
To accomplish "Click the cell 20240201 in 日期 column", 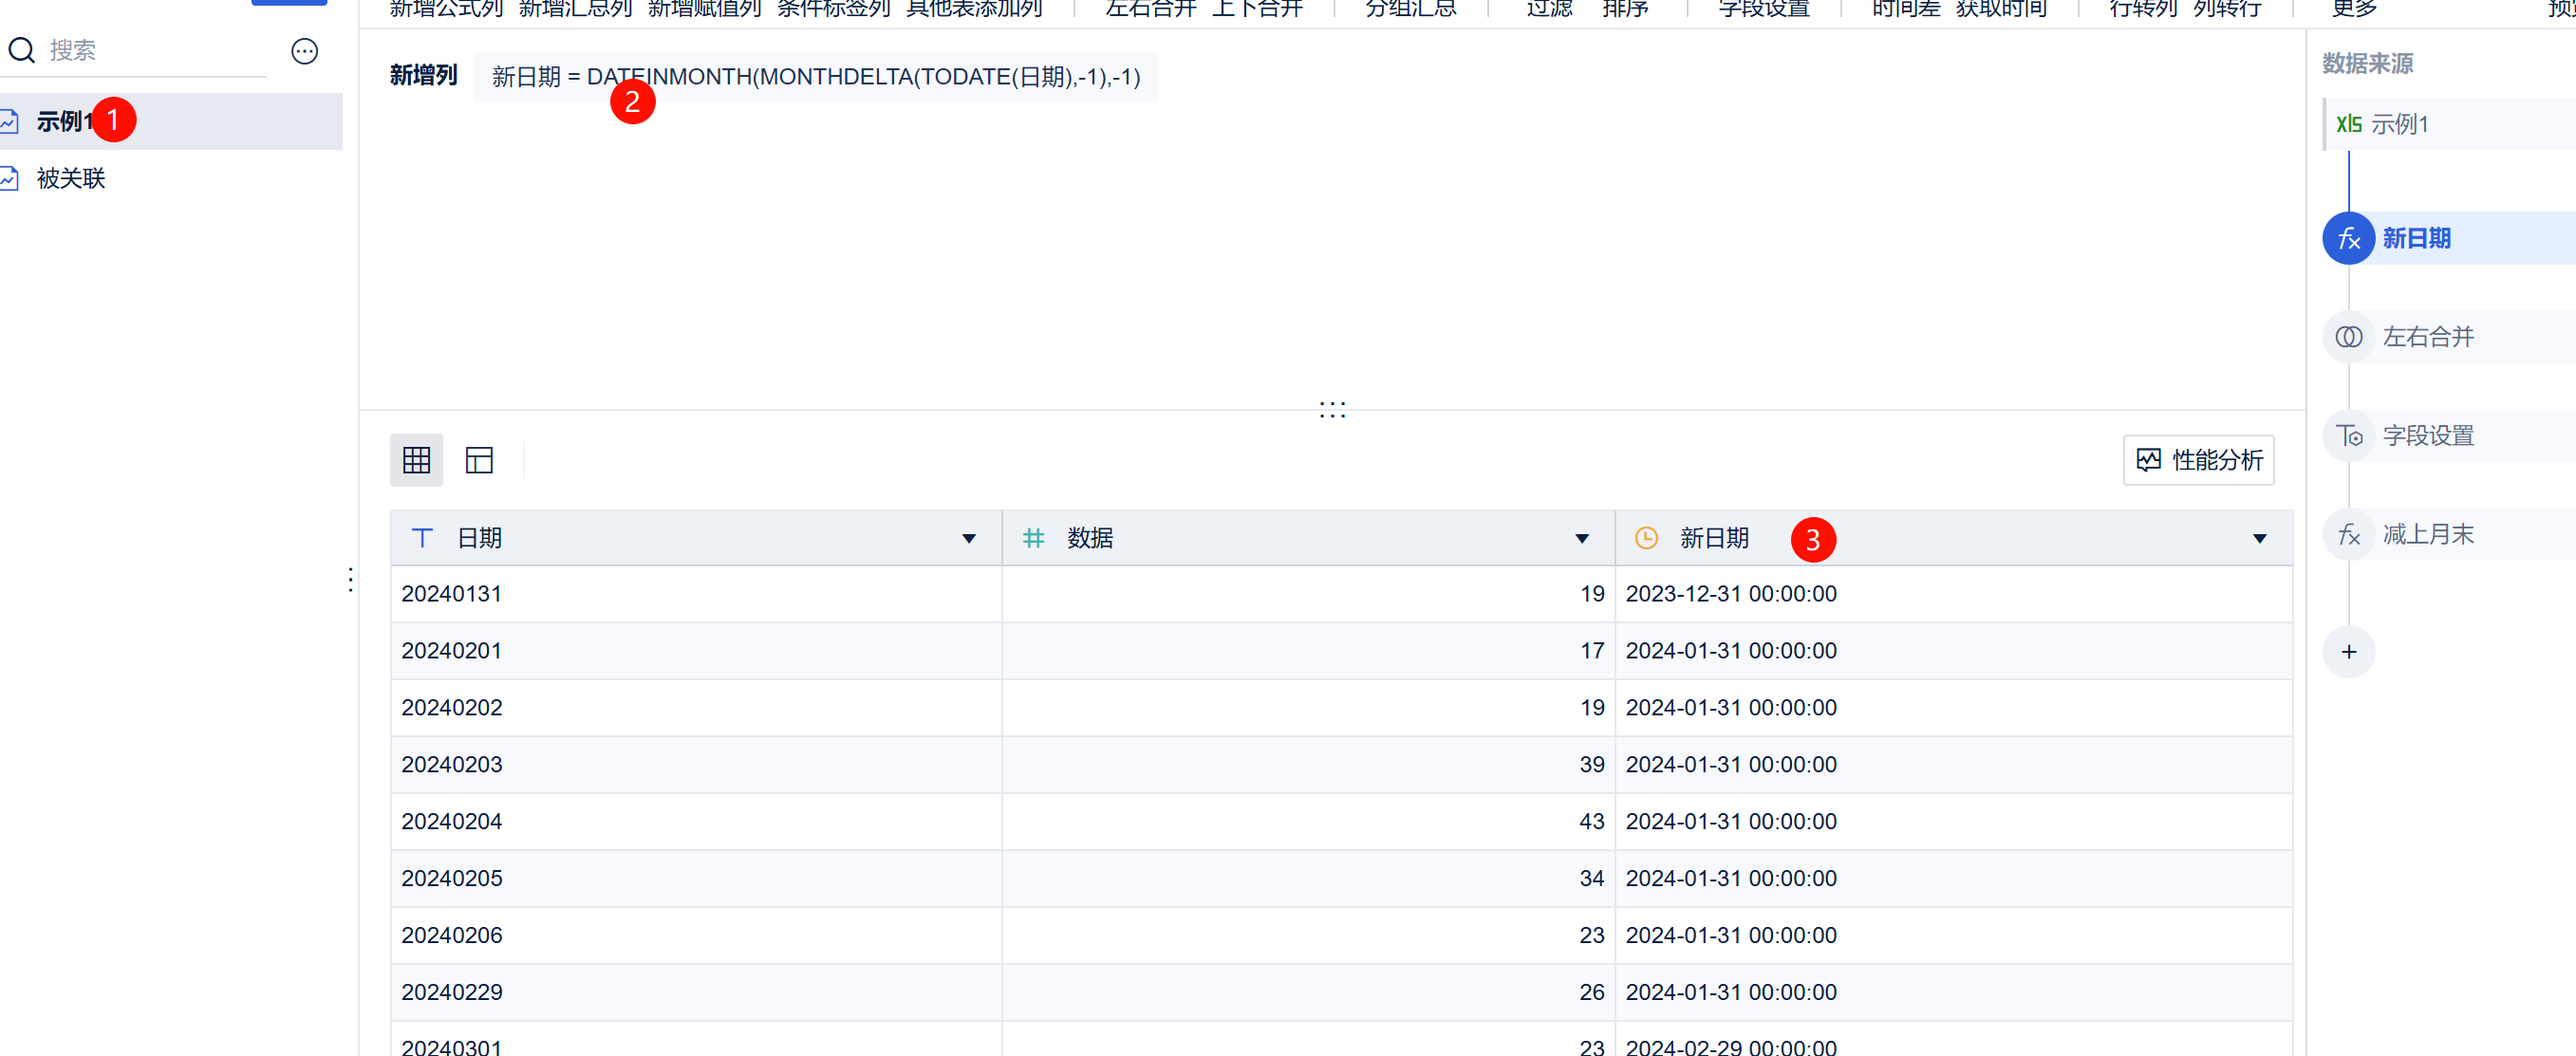I will tap(696, 651).
